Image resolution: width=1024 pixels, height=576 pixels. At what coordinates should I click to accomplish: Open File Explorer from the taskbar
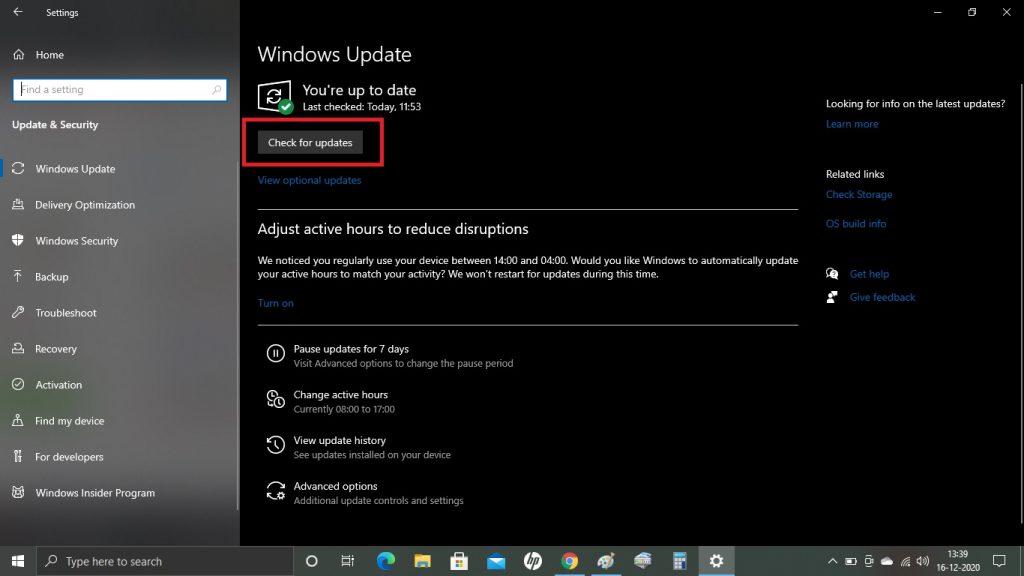(x=422, y=561)
